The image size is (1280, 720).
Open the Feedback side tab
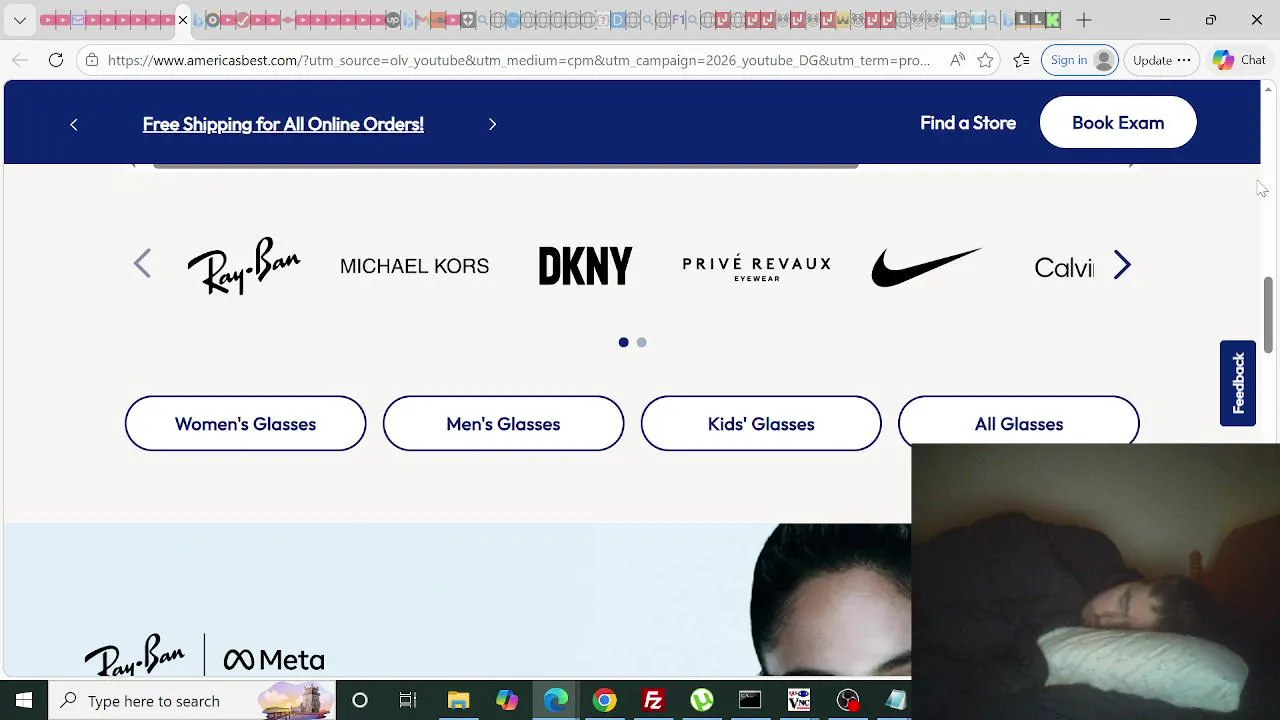(x=1238, y=383)
